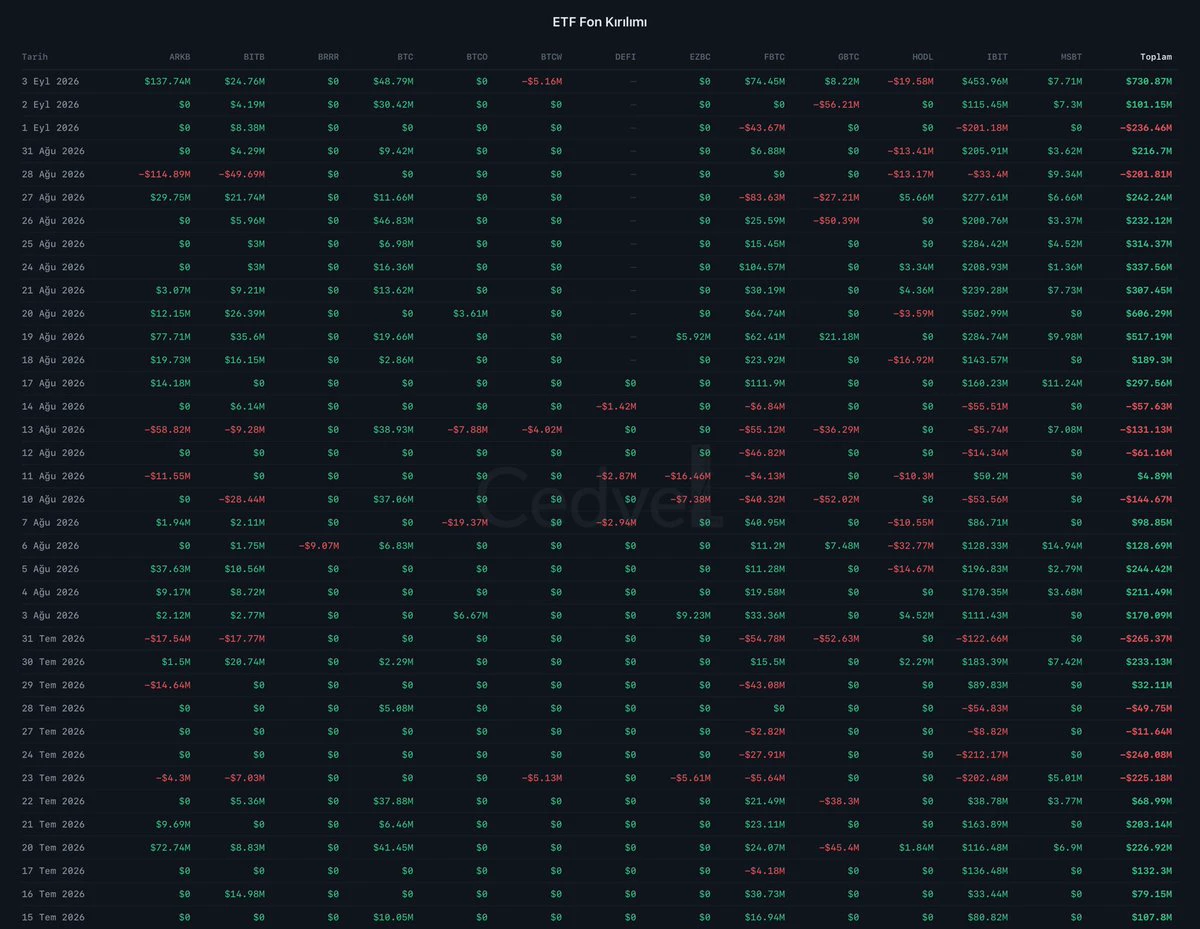The width and height of the screenshot is (1200, 929).
Task: Click the $104.57M FBTC value
Action: 761,267
